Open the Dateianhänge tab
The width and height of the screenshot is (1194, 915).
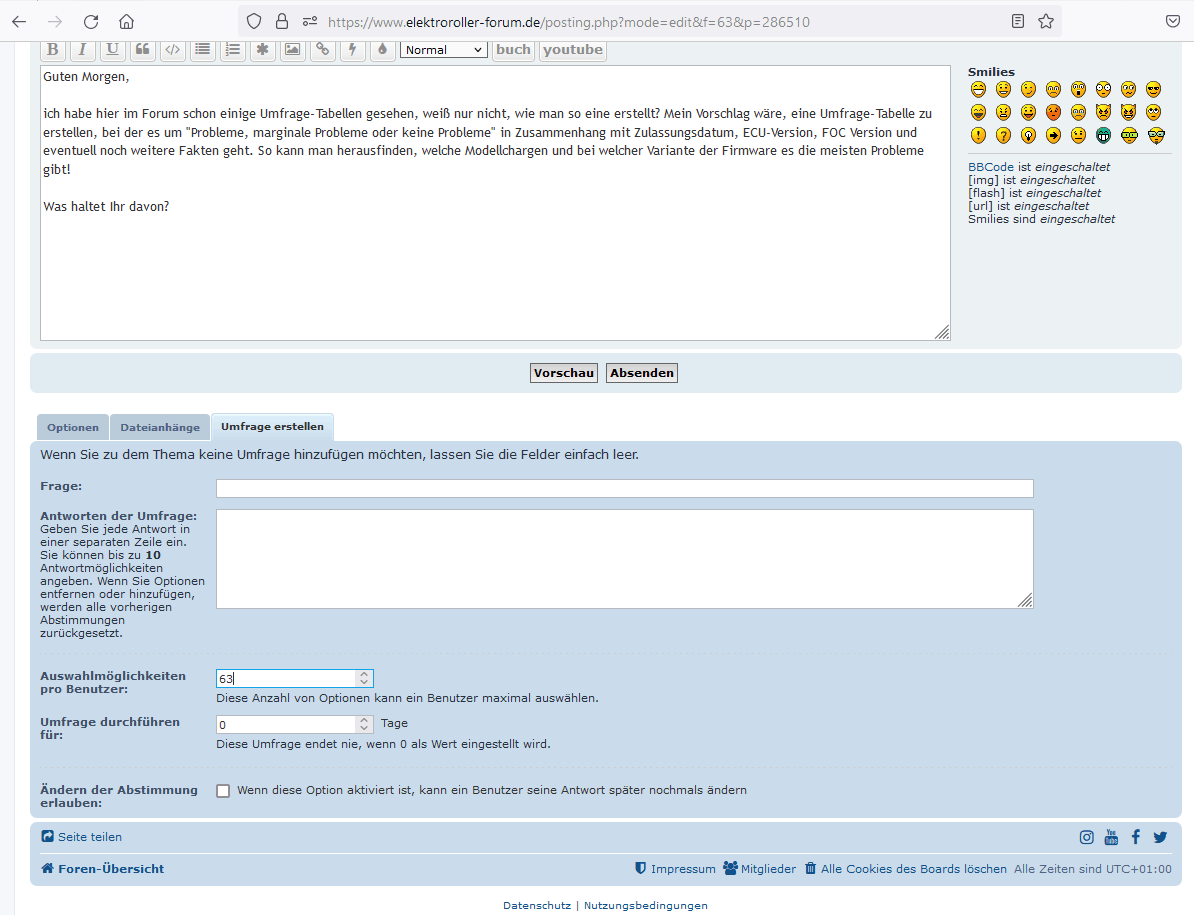click(160, 427)
